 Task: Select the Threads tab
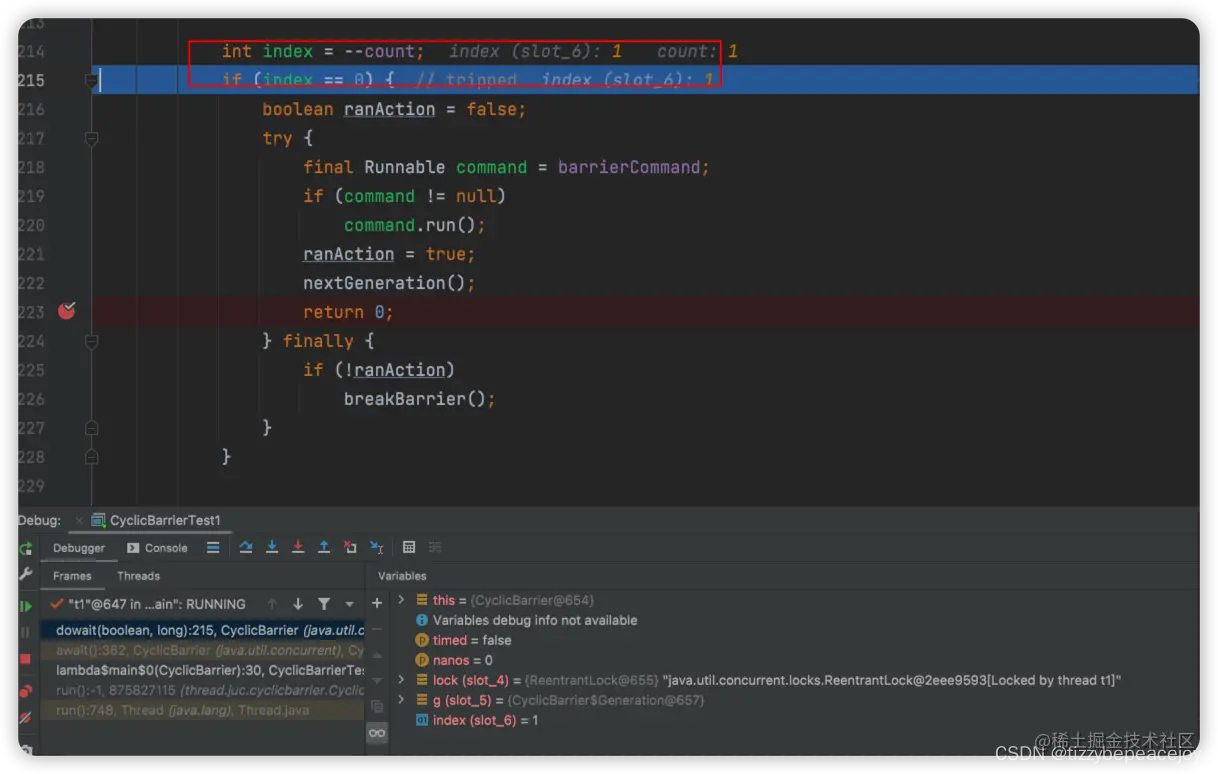[x=138, y=576]
